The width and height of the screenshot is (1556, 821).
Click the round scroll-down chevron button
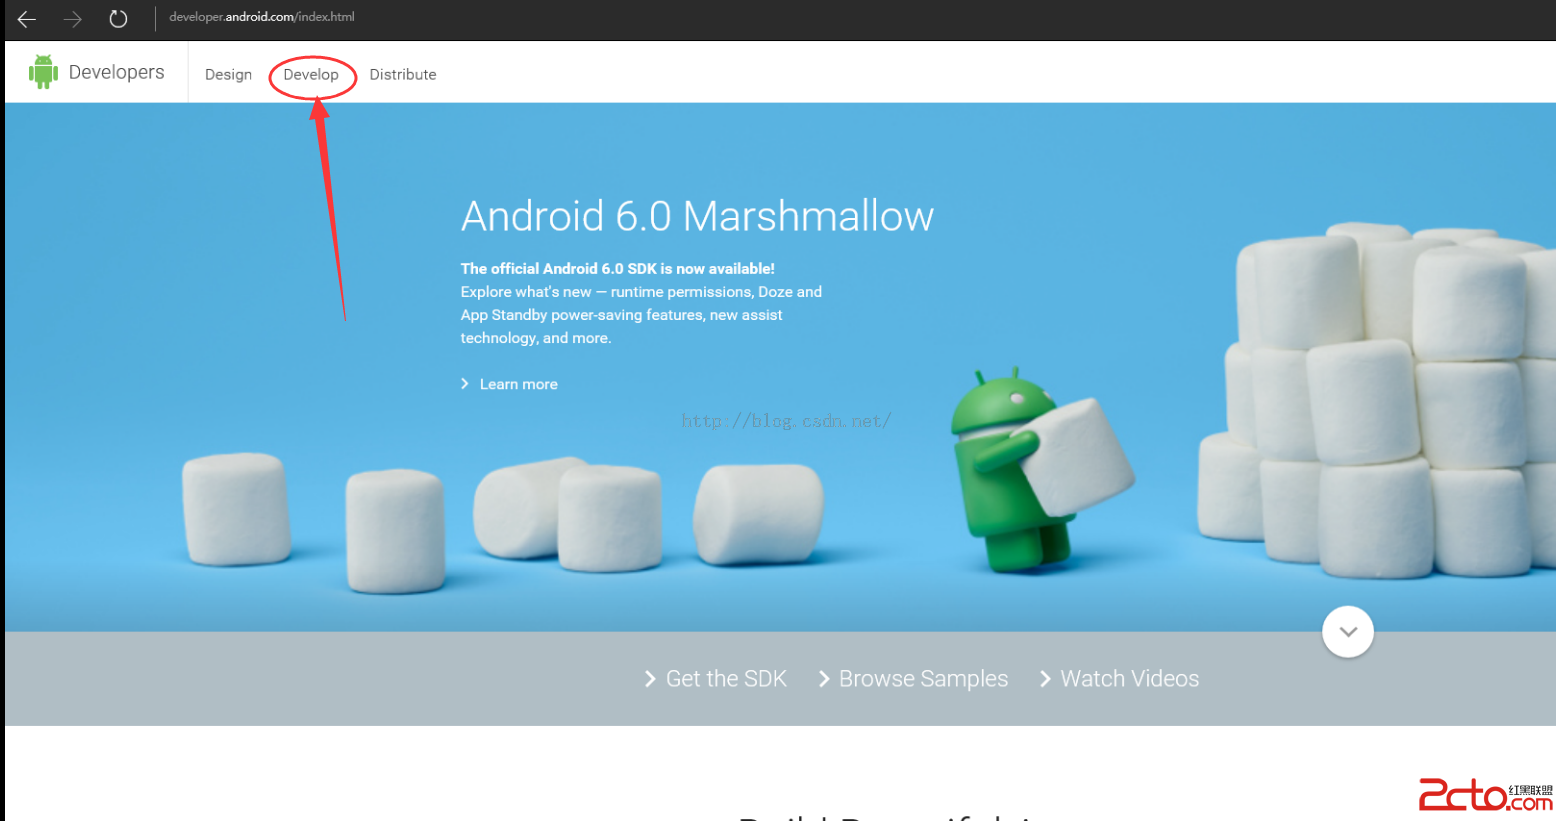1347,632
